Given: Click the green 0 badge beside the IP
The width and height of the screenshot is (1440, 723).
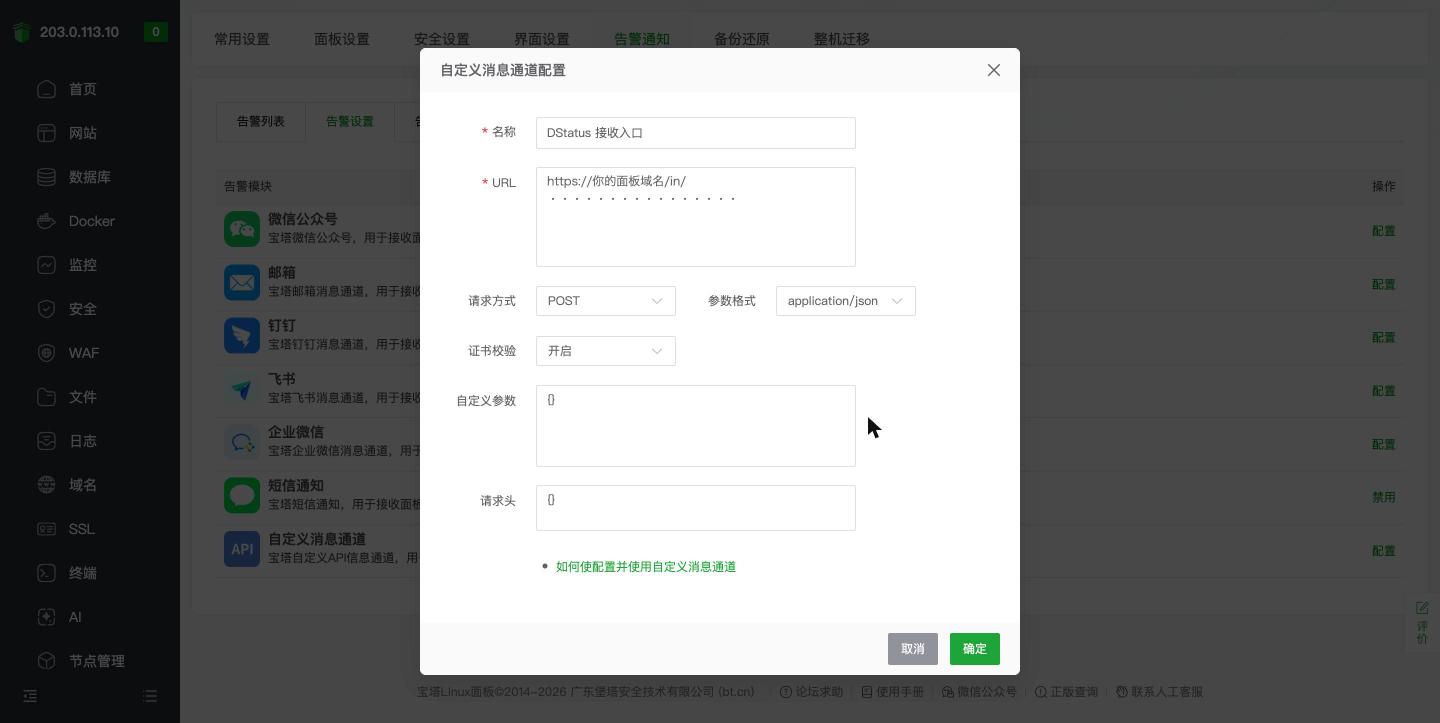Looking at the screenshot, I should 155,32.
